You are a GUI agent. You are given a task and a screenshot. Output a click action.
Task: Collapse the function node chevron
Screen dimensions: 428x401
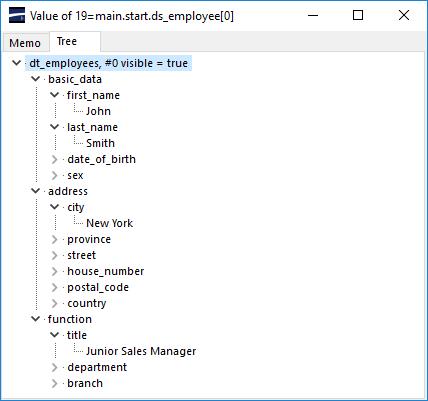point(35,319)
